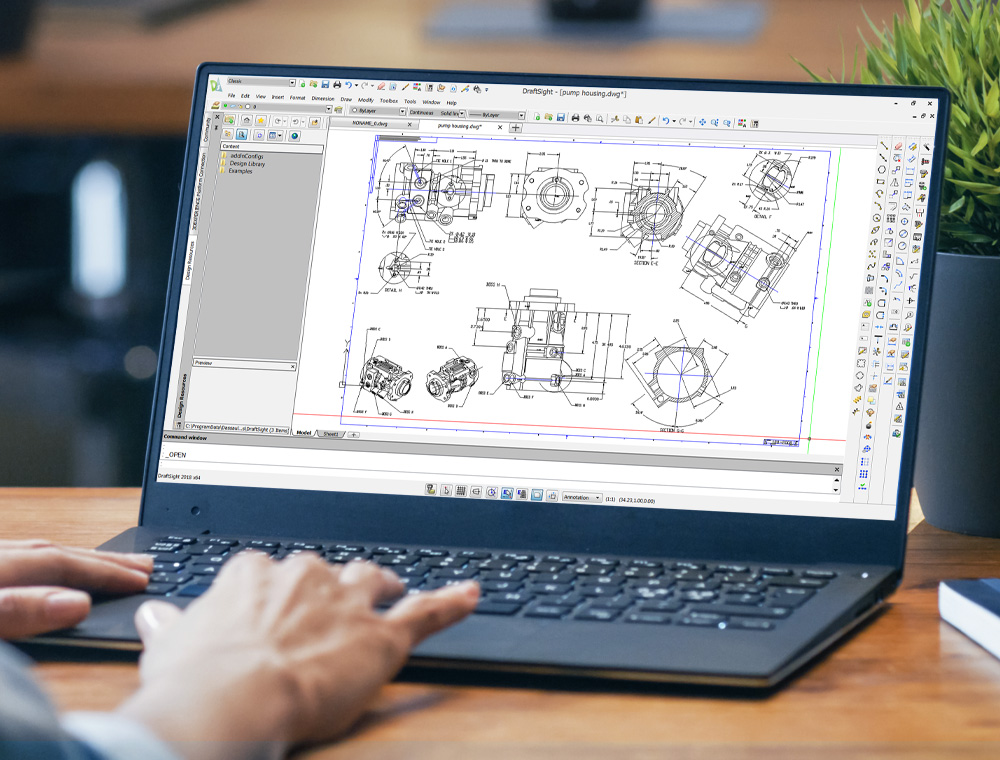Click the Cut scissors icon in the second toolbar

613,119
